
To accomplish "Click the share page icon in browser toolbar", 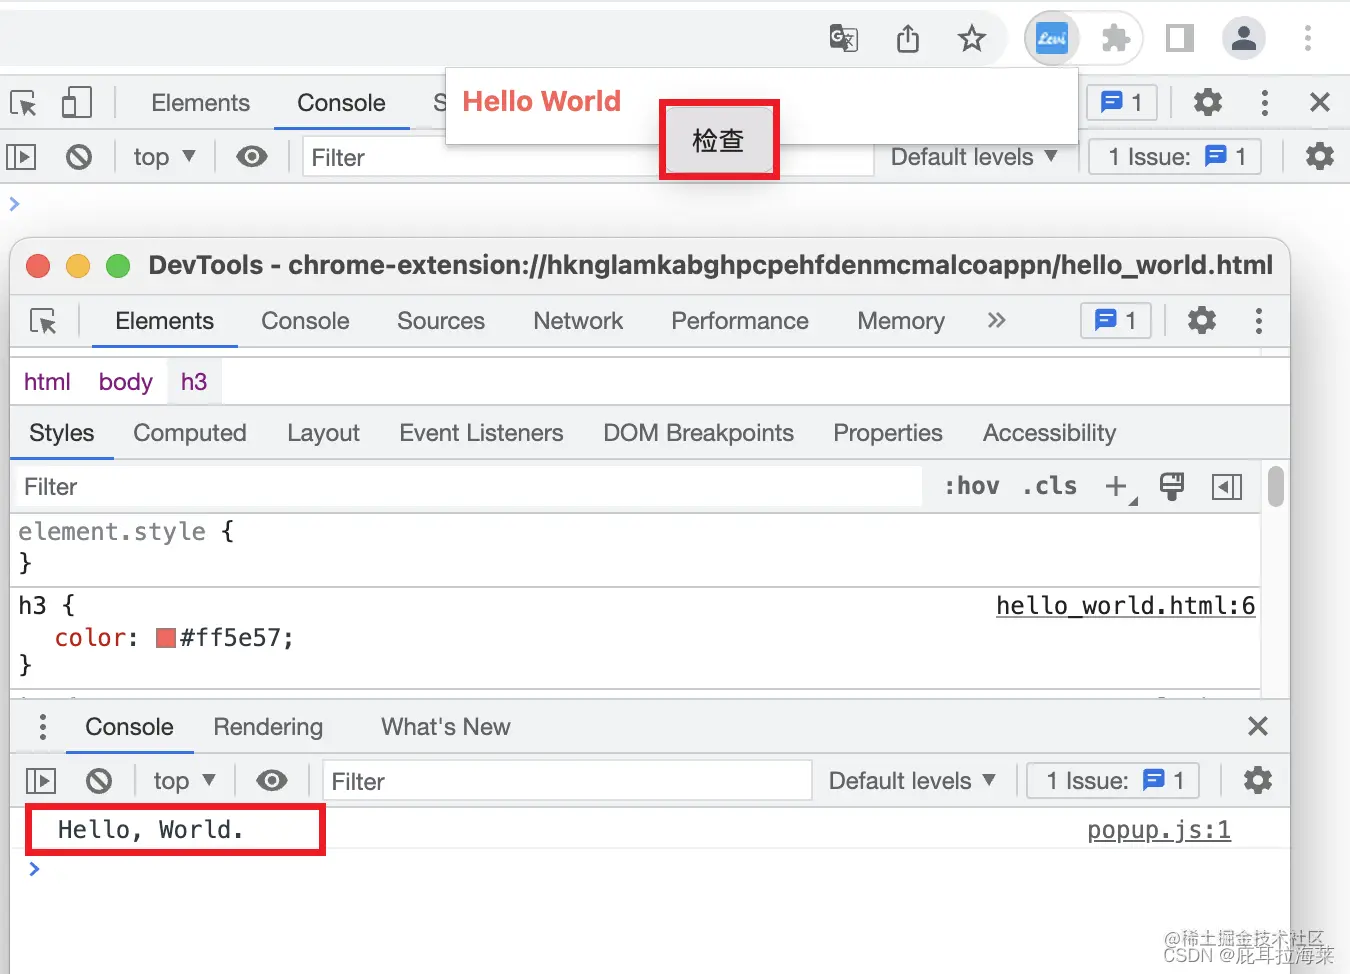I will 907,39.
